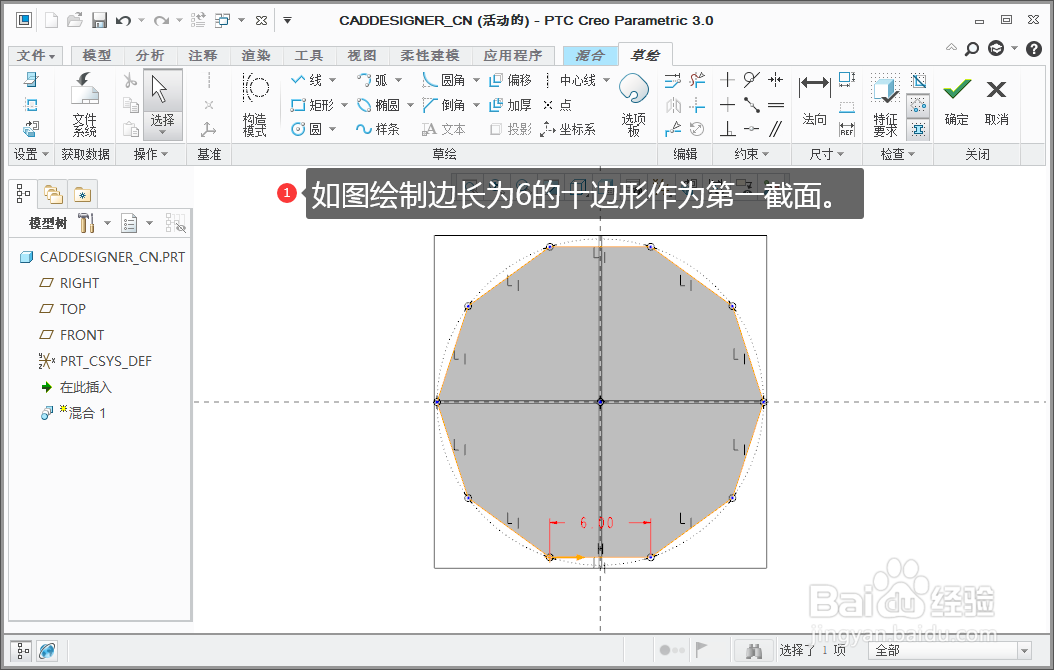Image resolution: width=1054 pixels, height=670 pixels.
Task: Switch to the Annotate (注释) tab
Action: pos(203,56)
